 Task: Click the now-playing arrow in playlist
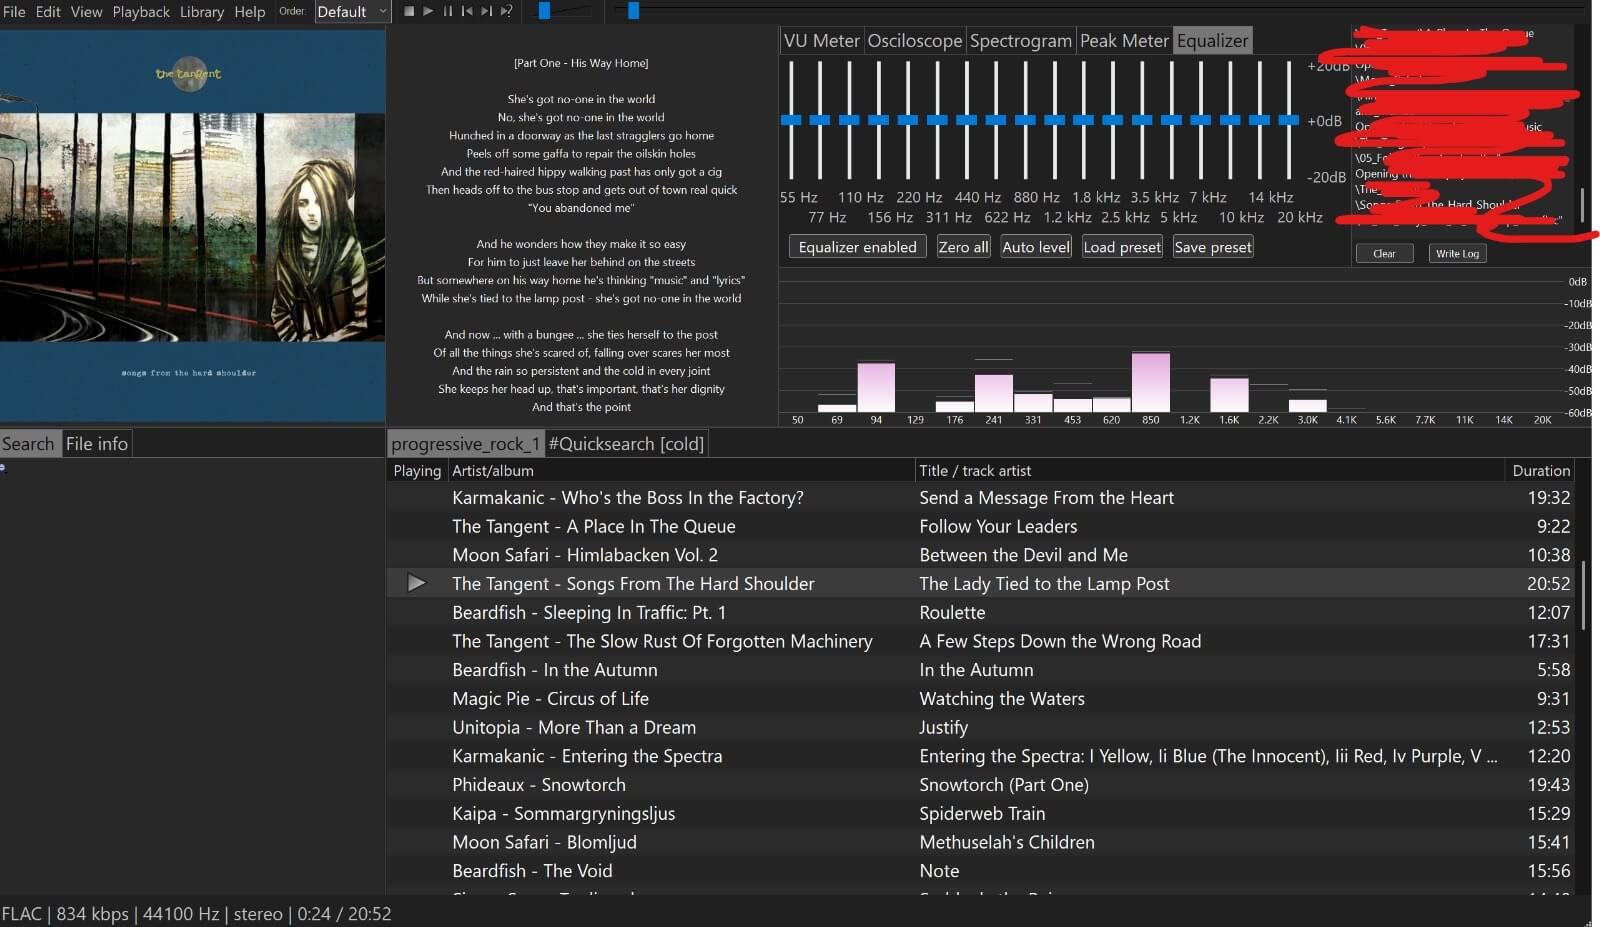tap(417, 583)
